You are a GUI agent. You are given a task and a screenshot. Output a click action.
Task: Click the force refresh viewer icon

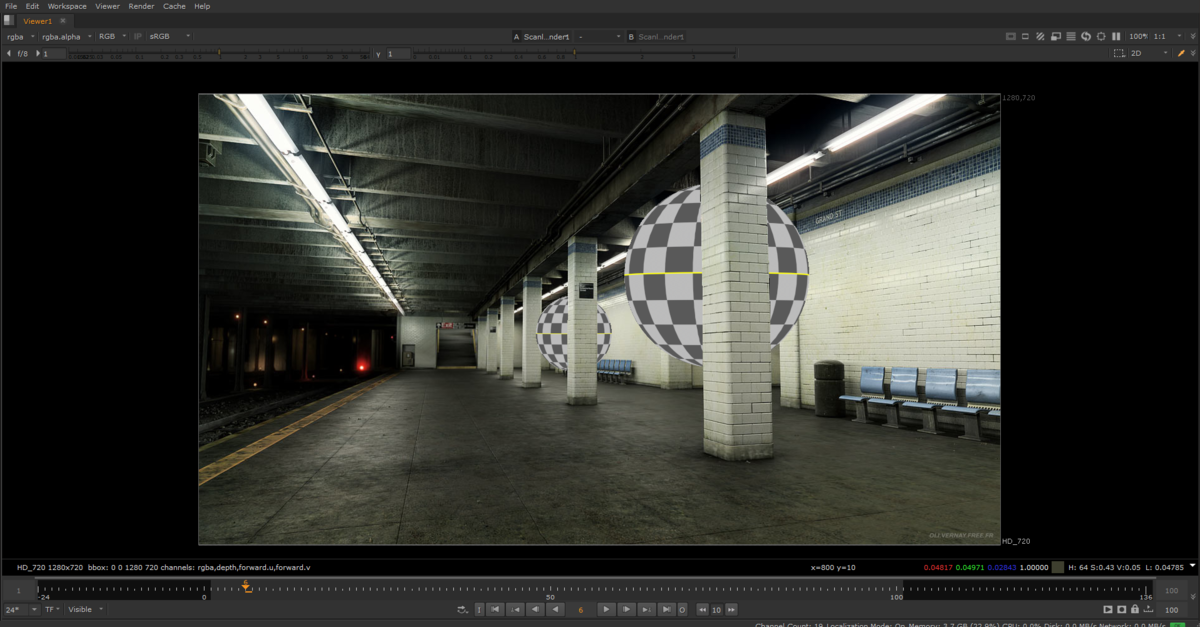click(x=1086, y=36)
